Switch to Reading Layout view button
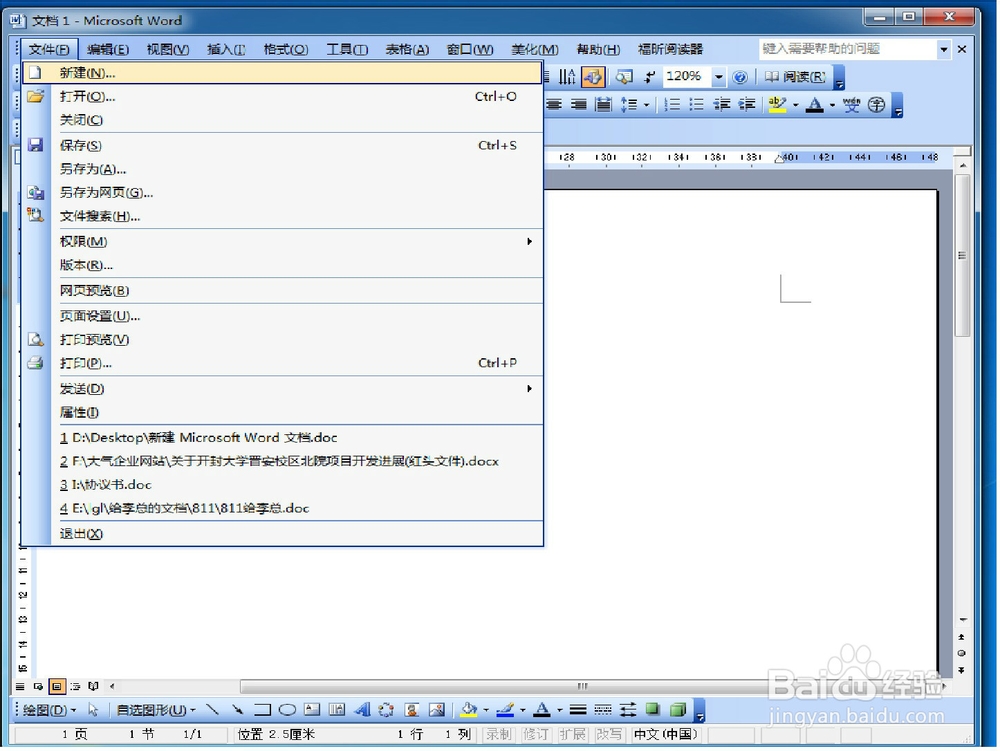This screenshot has height=751, width=1000. [93, 686]
